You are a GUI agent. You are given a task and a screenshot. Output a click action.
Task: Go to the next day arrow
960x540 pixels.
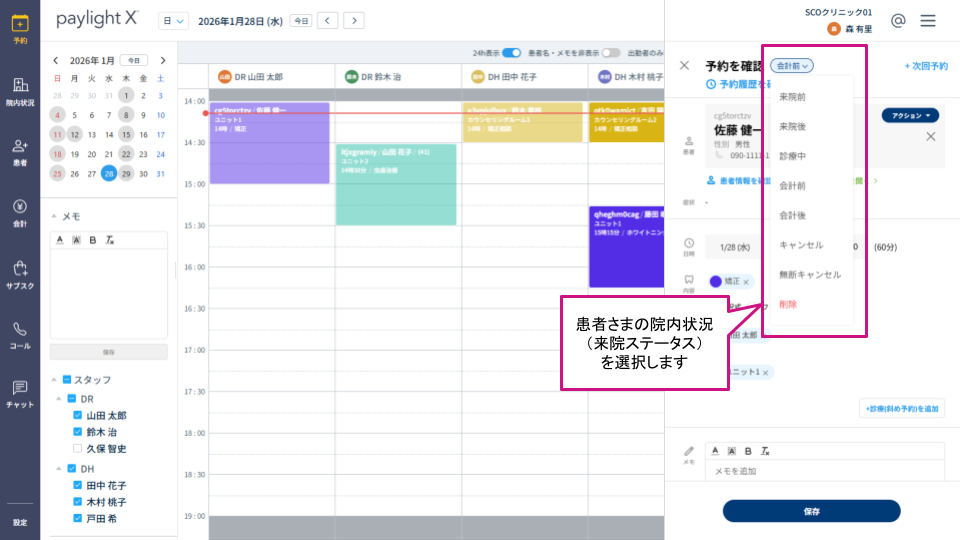(354, 21)
